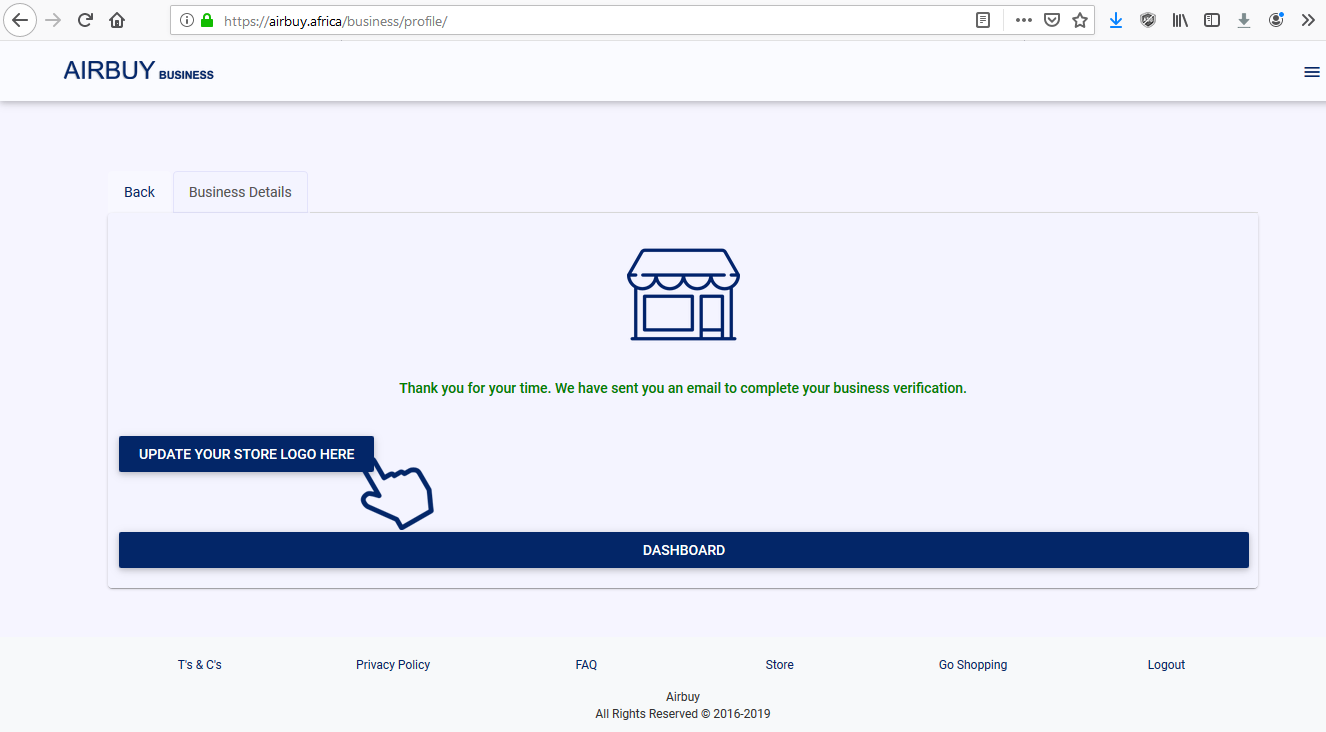
Task: Go to the Dashboard button
Action: coord(683,550)
